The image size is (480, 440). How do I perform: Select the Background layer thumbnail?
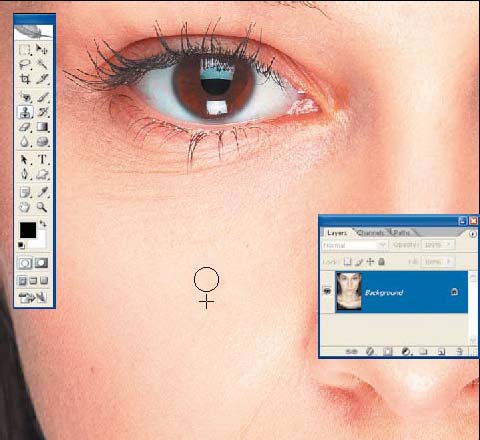[x=349, y=292]
